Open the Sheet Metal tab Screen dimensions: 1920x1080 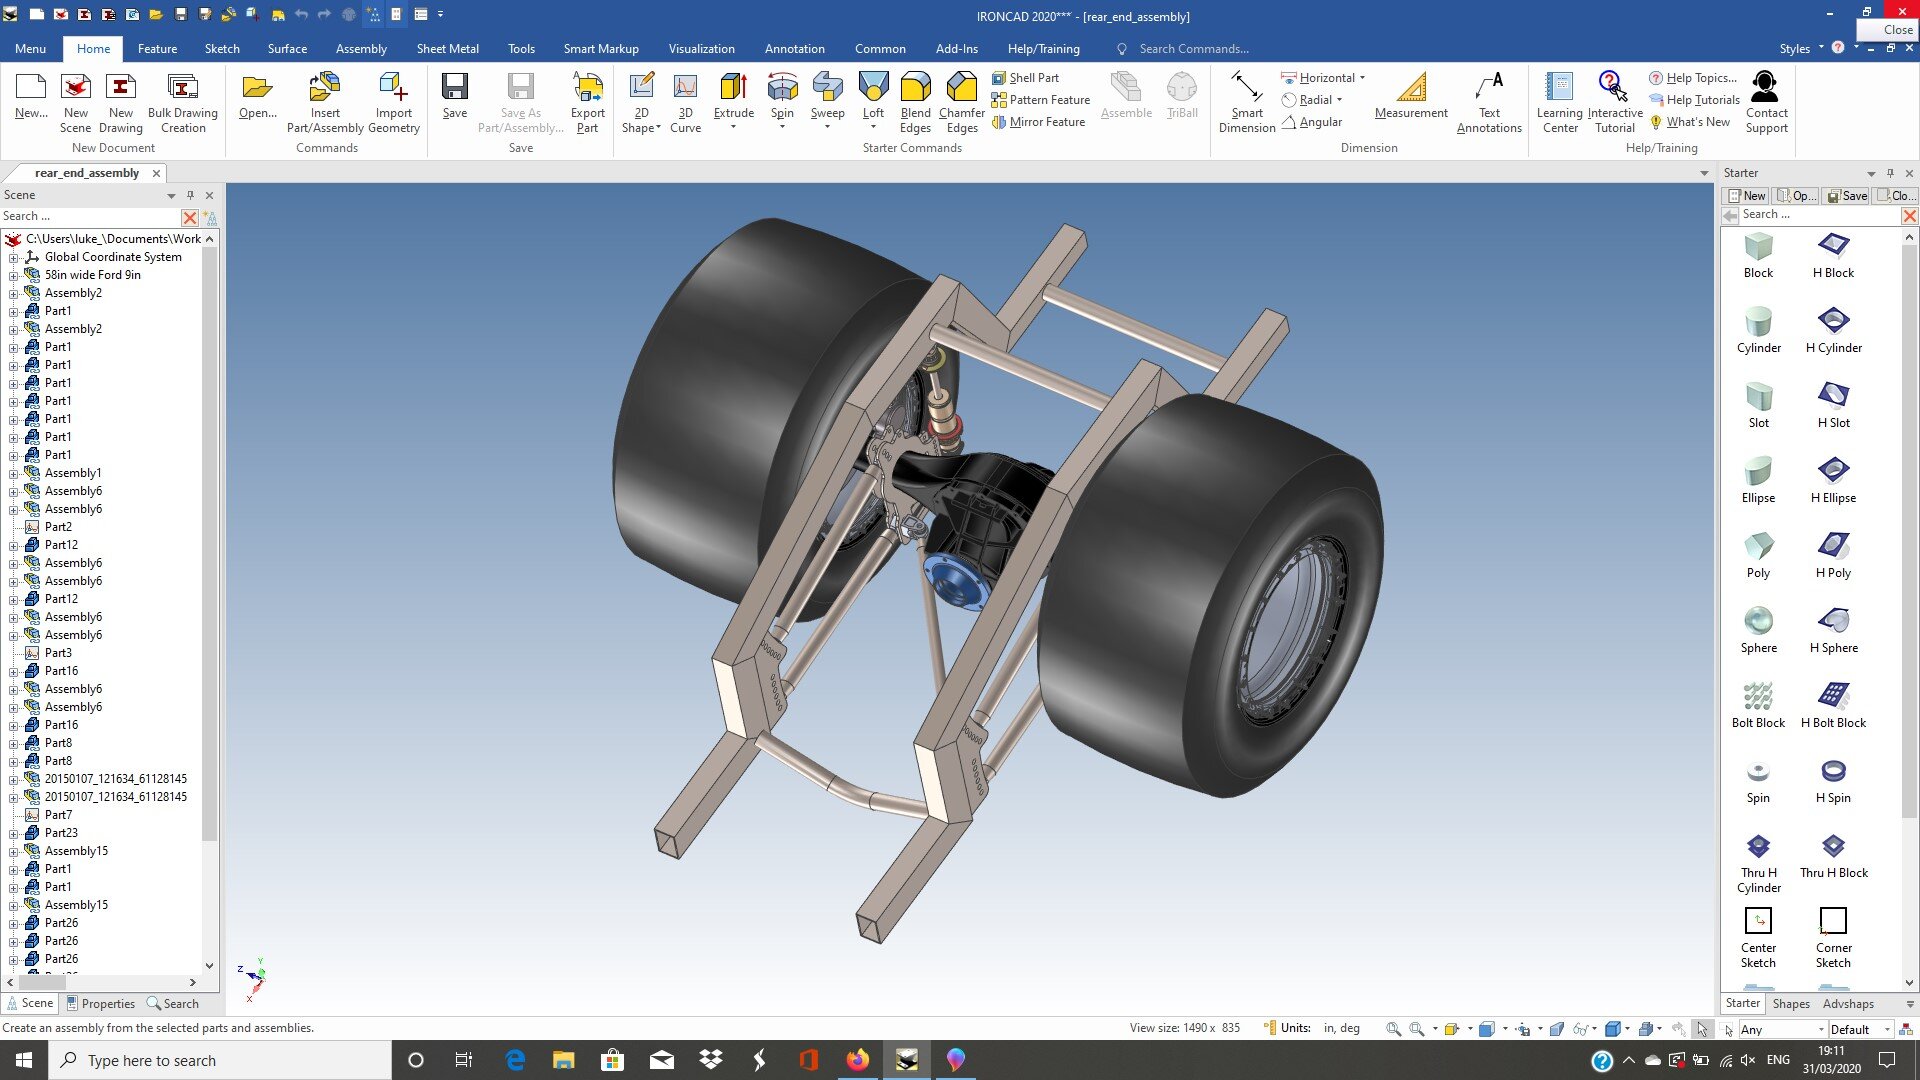click(447, 48)
